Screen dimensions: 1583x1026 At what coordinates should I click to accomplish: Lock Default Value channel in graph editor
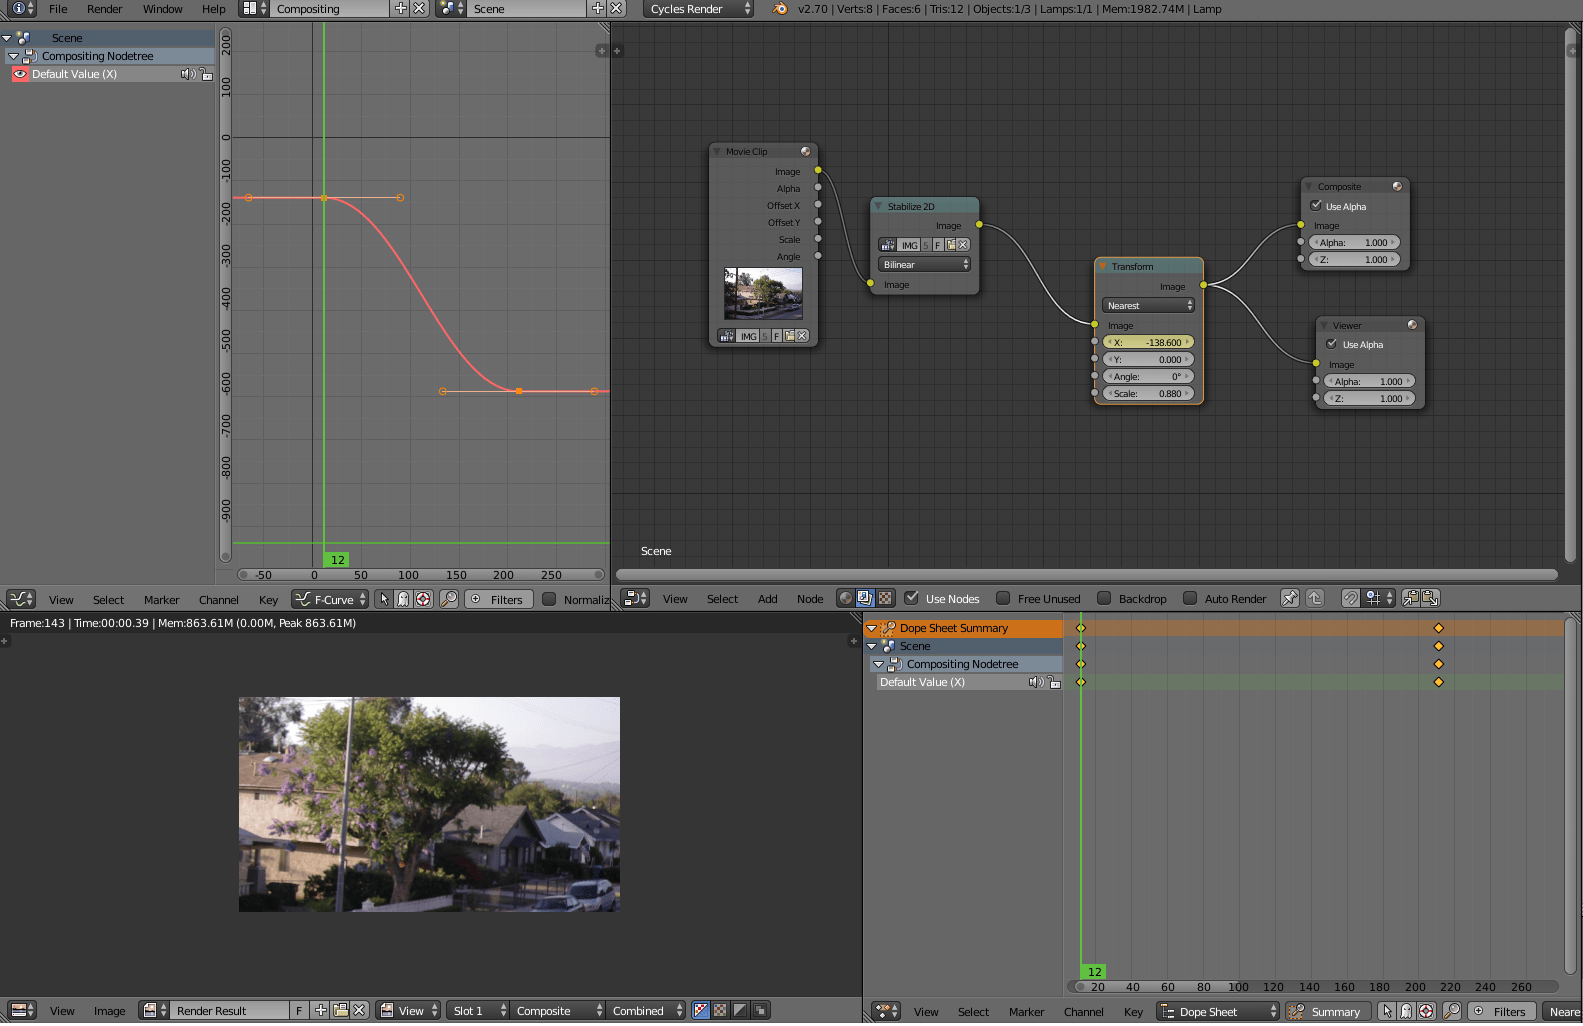tap(206, 75)
